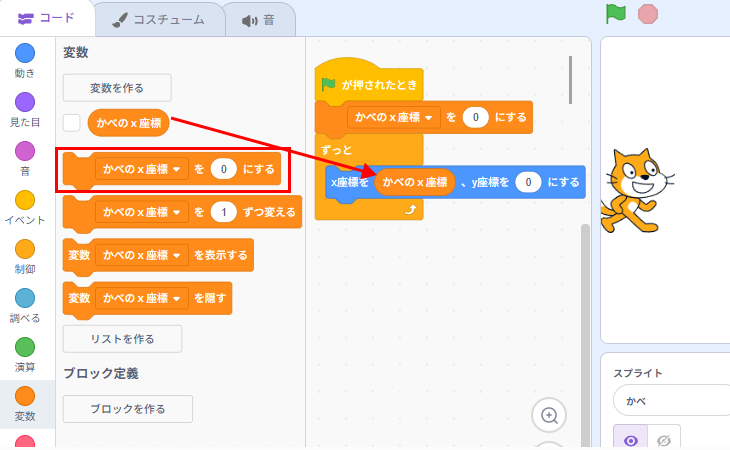Open the 音 (Sound) block category

[25, 151]
